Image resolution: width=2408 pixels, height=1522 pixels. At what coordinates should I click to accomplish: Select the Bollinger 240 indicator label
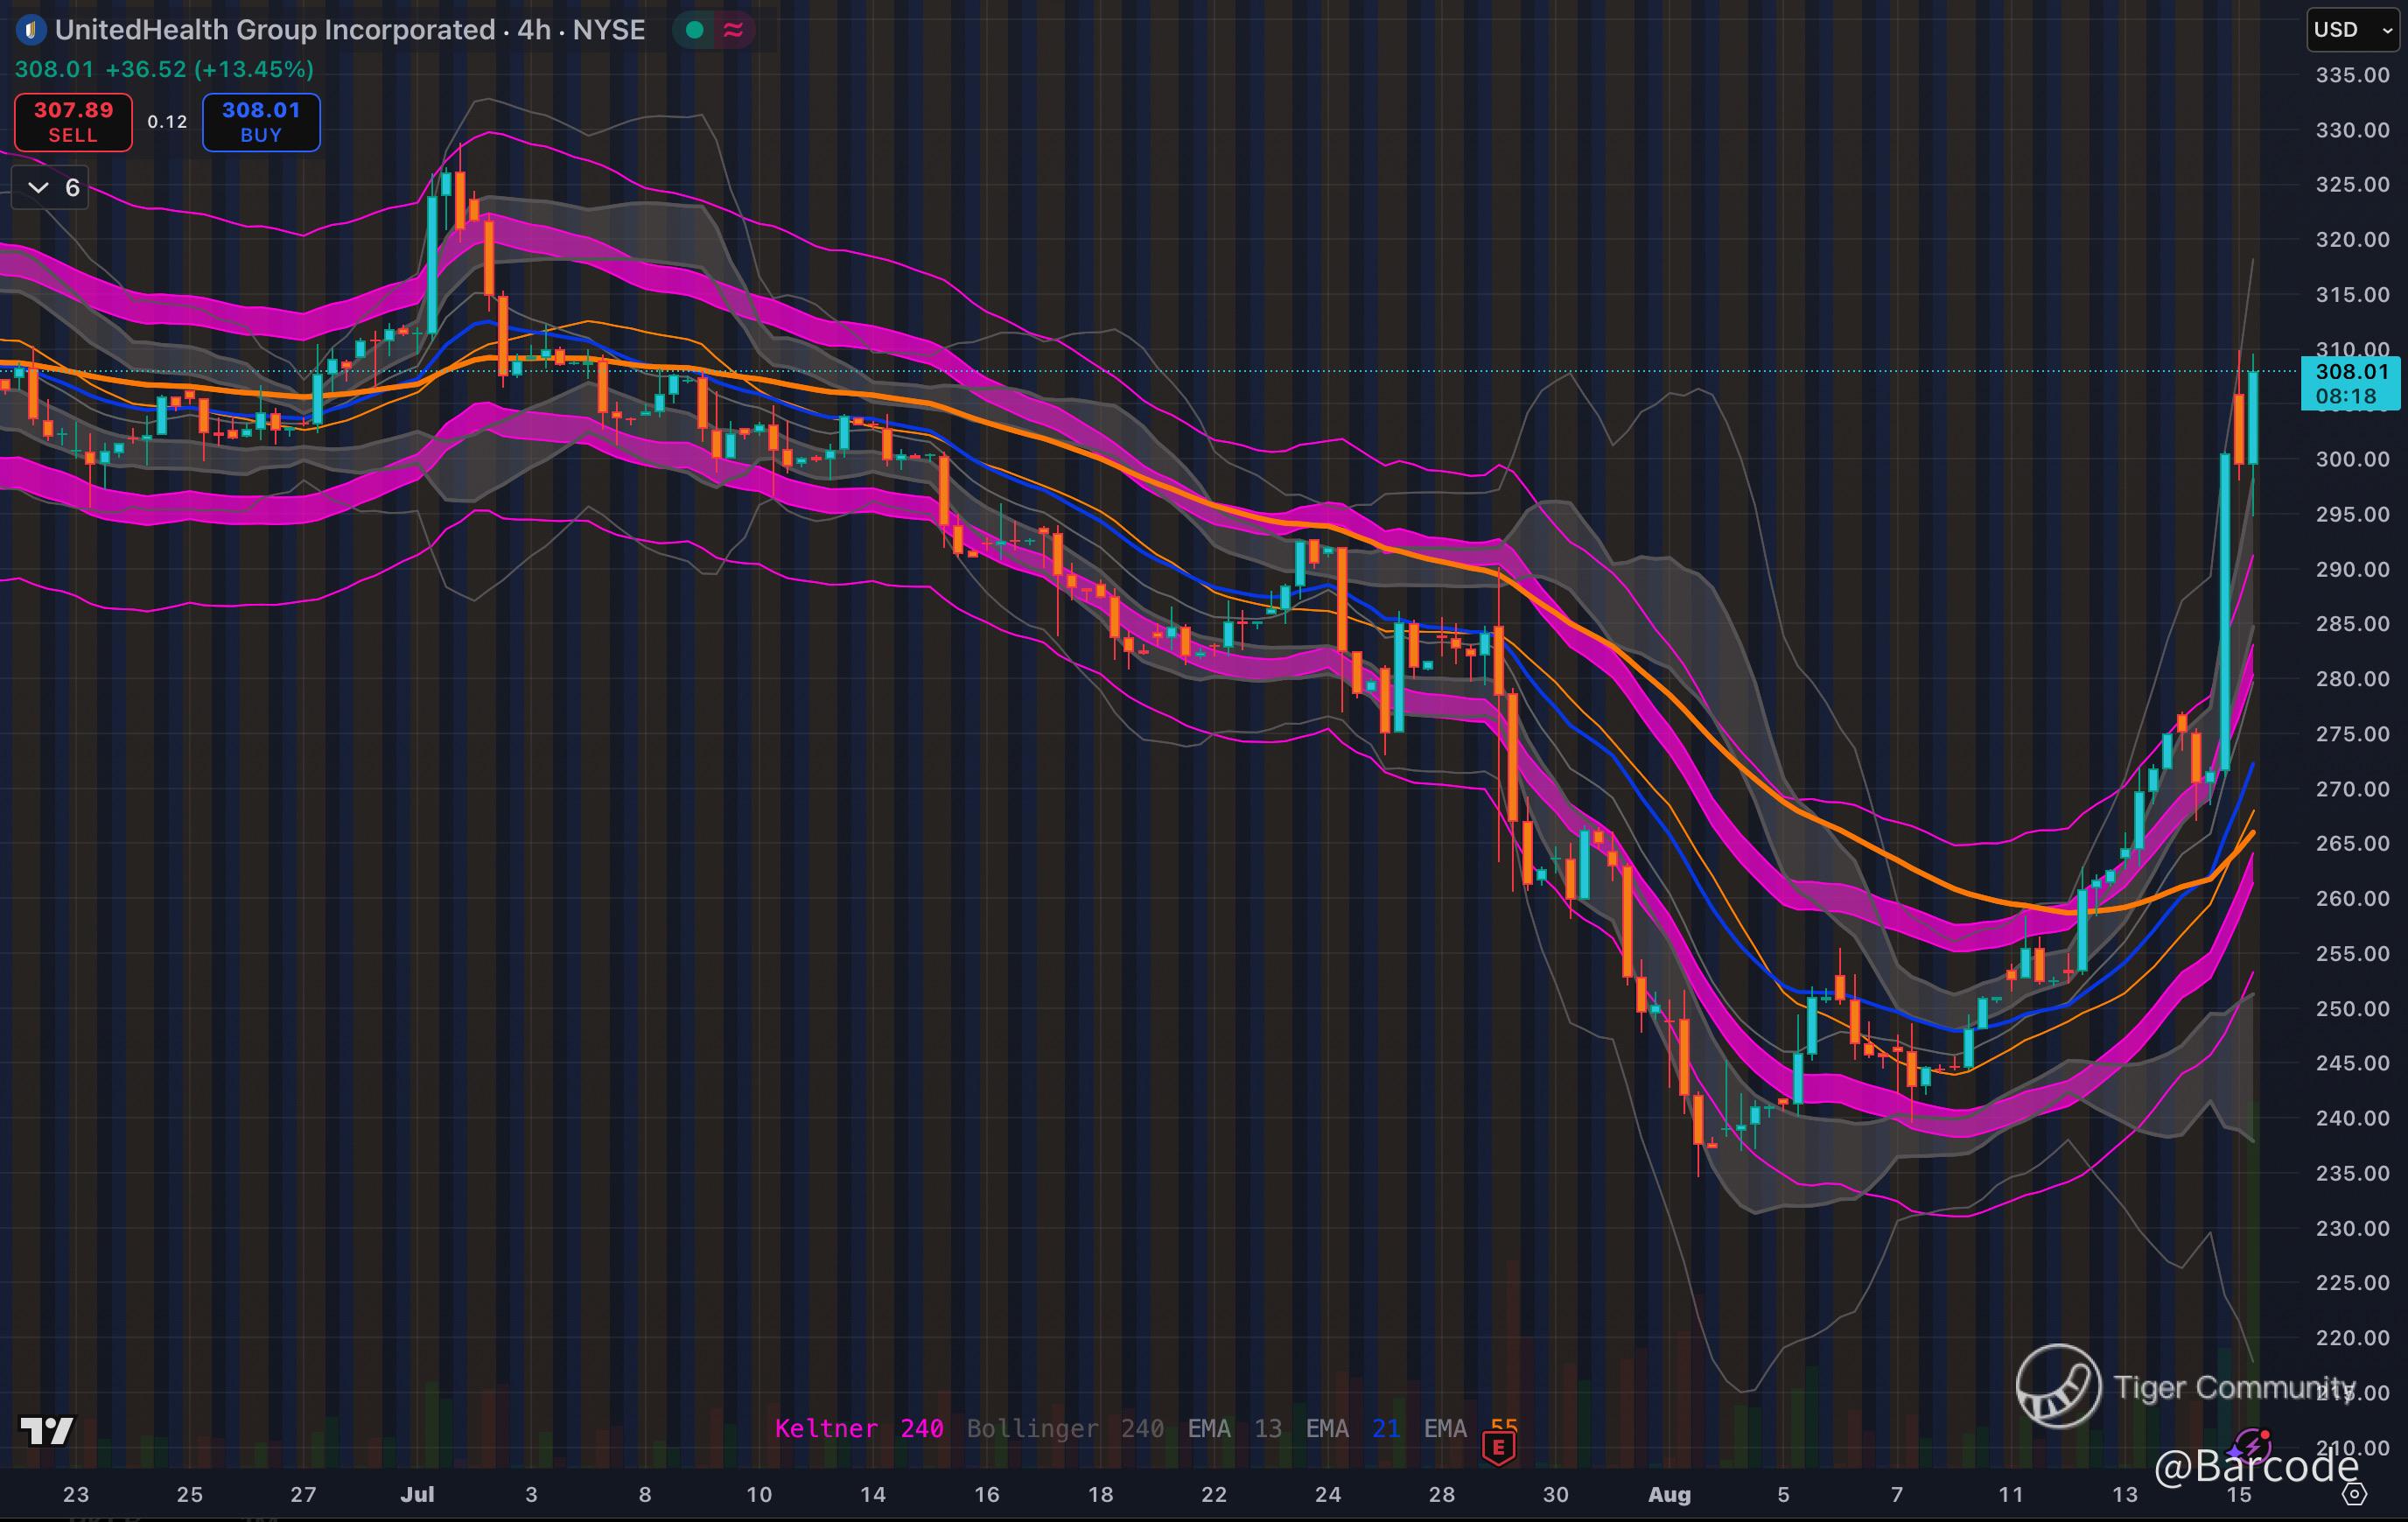[x=1065, y=1428]
